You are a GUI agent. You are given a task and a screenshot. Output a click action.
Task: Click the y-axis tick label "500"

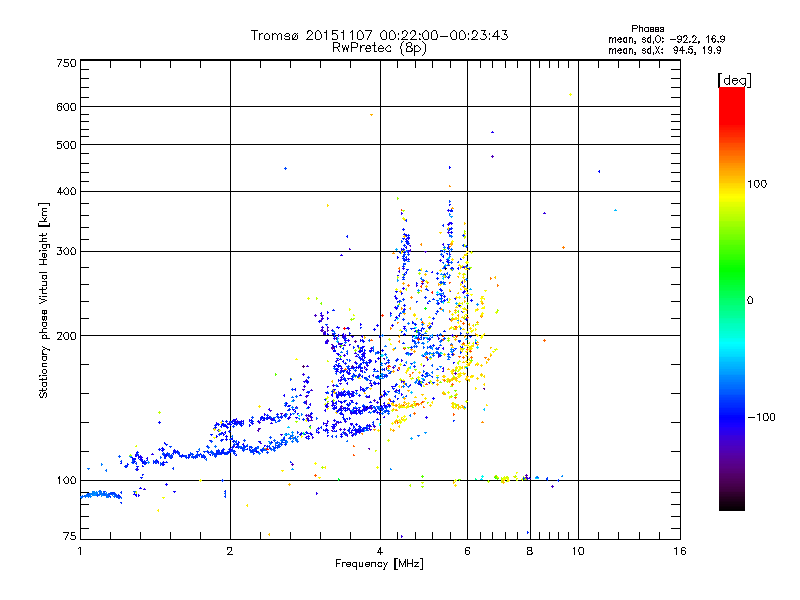pos(66,145)
